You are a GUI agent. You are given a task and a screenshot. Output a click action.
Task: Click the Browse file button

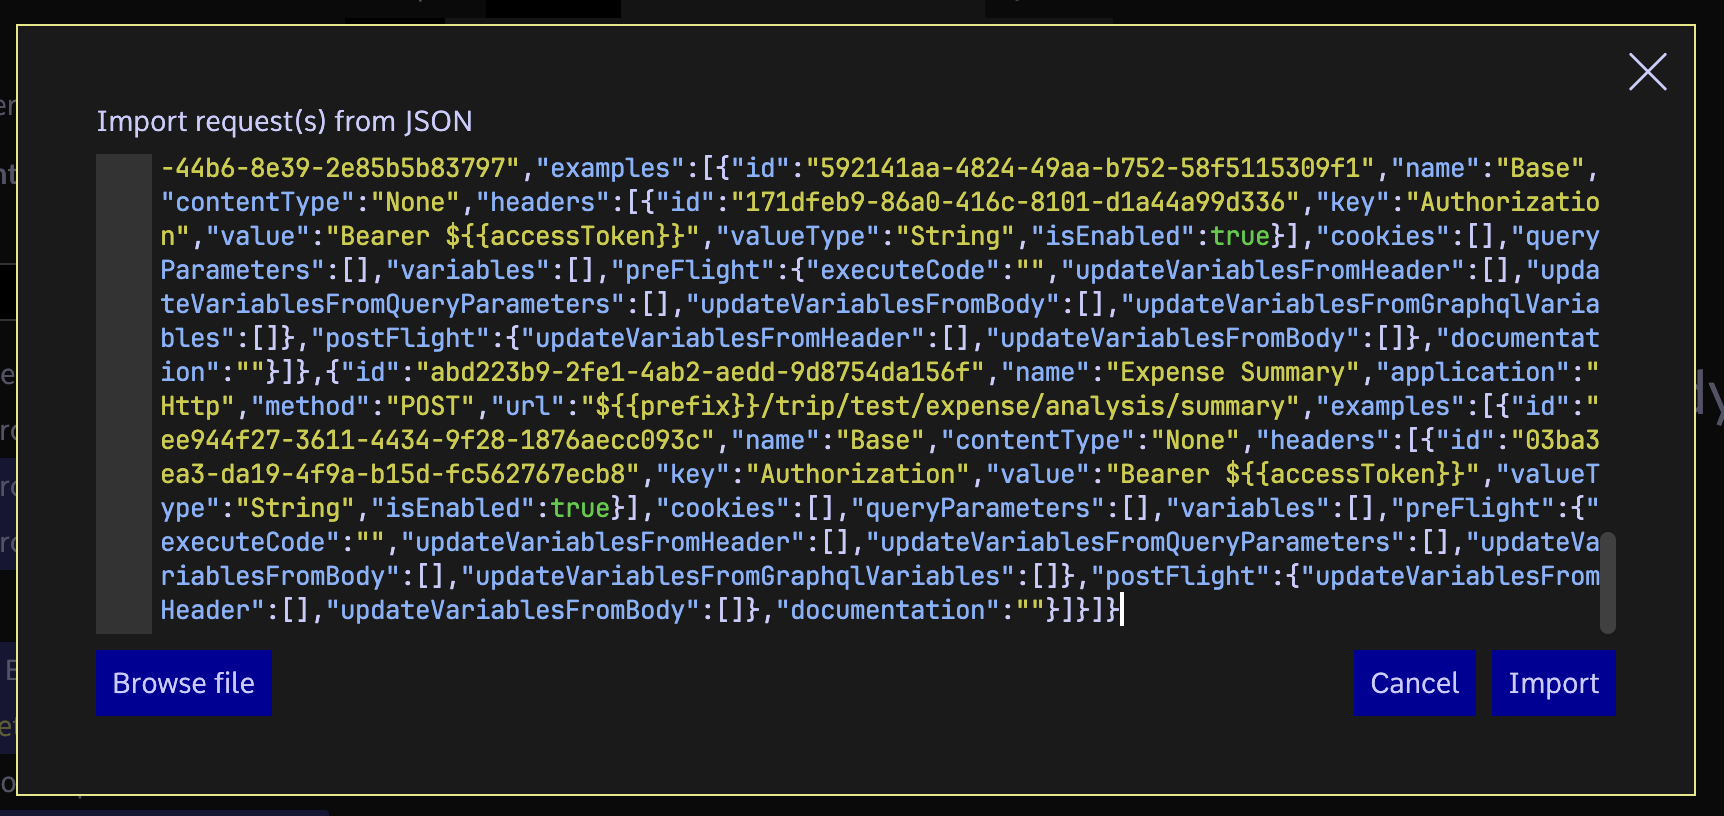point(183,683)
